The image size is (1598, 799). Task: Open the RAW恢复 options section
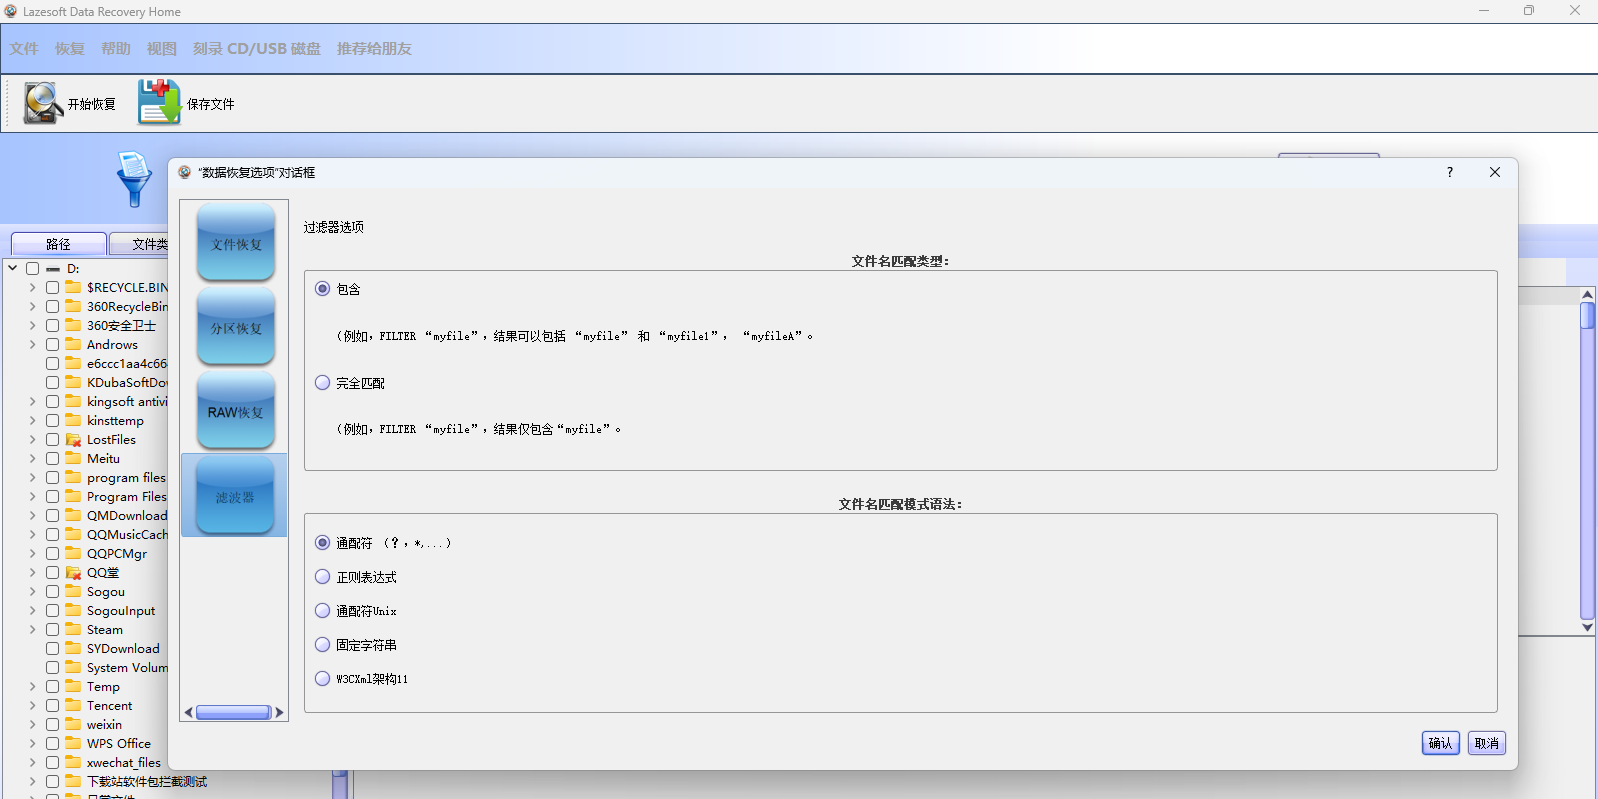236,411
